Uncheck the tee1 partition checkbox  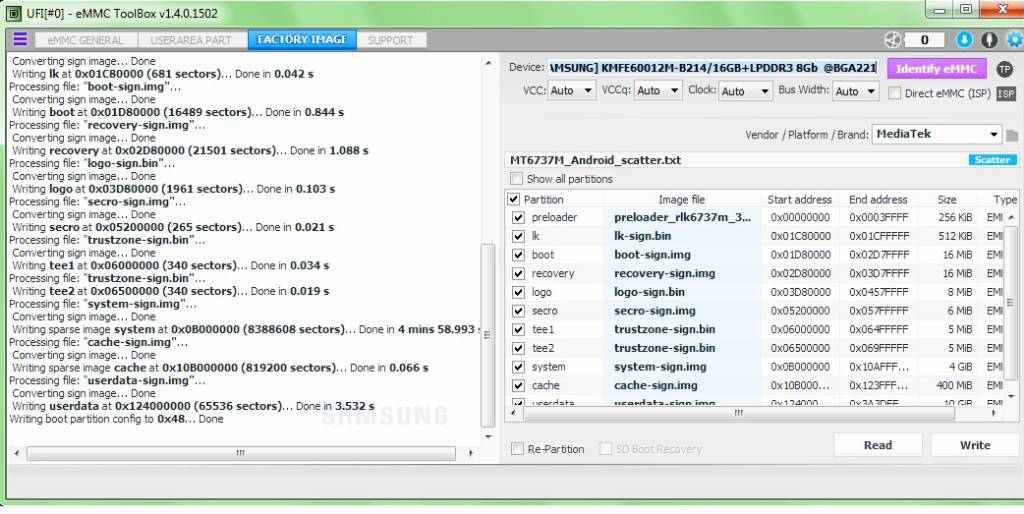tap(519, 330)
